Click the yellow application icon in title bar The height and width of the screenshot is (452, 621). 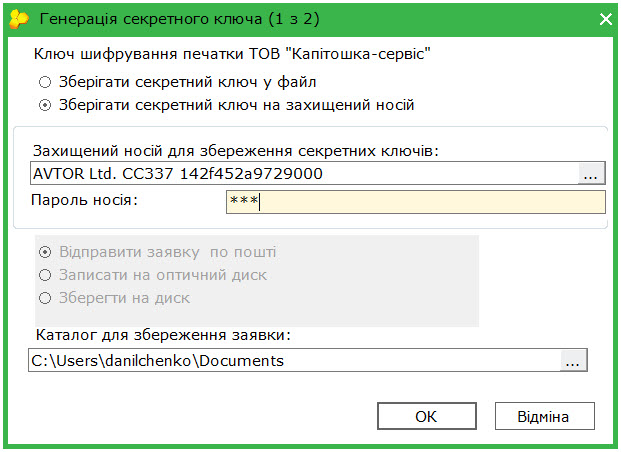[19, 19]
